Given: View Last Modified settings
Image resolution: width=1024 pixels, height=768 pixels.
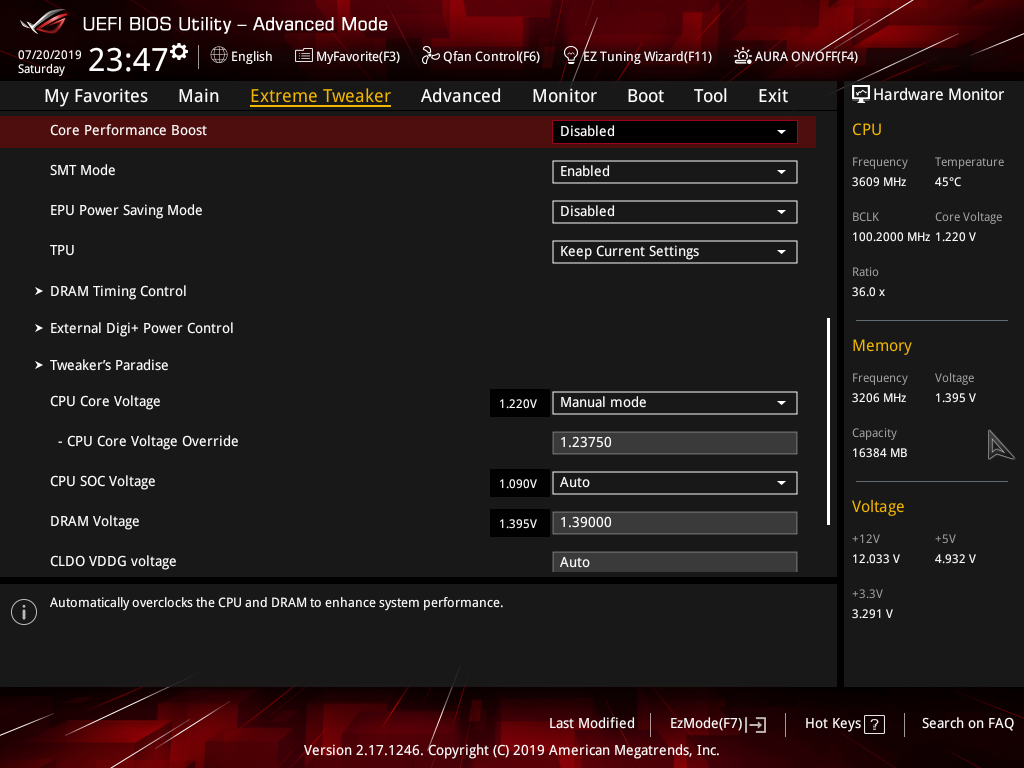Looking at the screenshot, I should [x=592, y=723].
